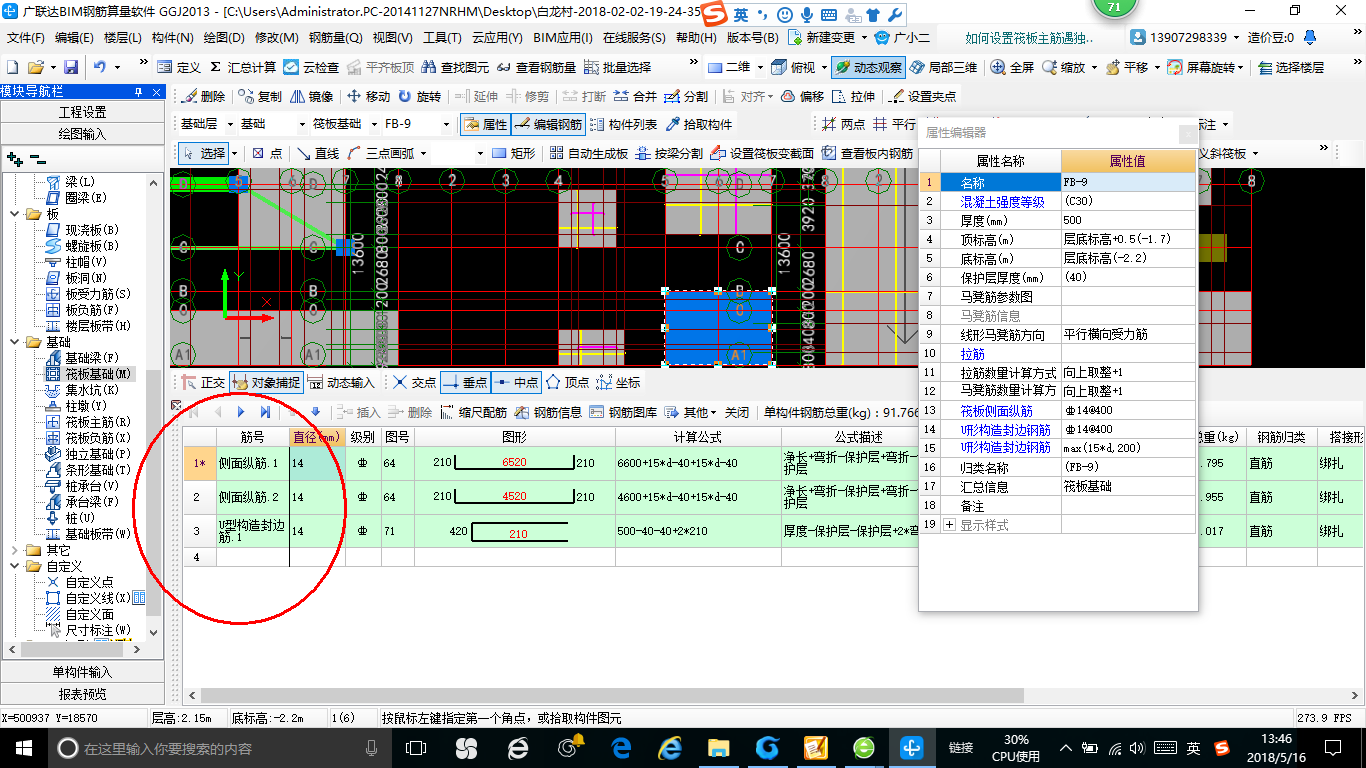Open the 钢筋量(Q) menu
Screen dimensions: 1366x768
tap(336, 37)
